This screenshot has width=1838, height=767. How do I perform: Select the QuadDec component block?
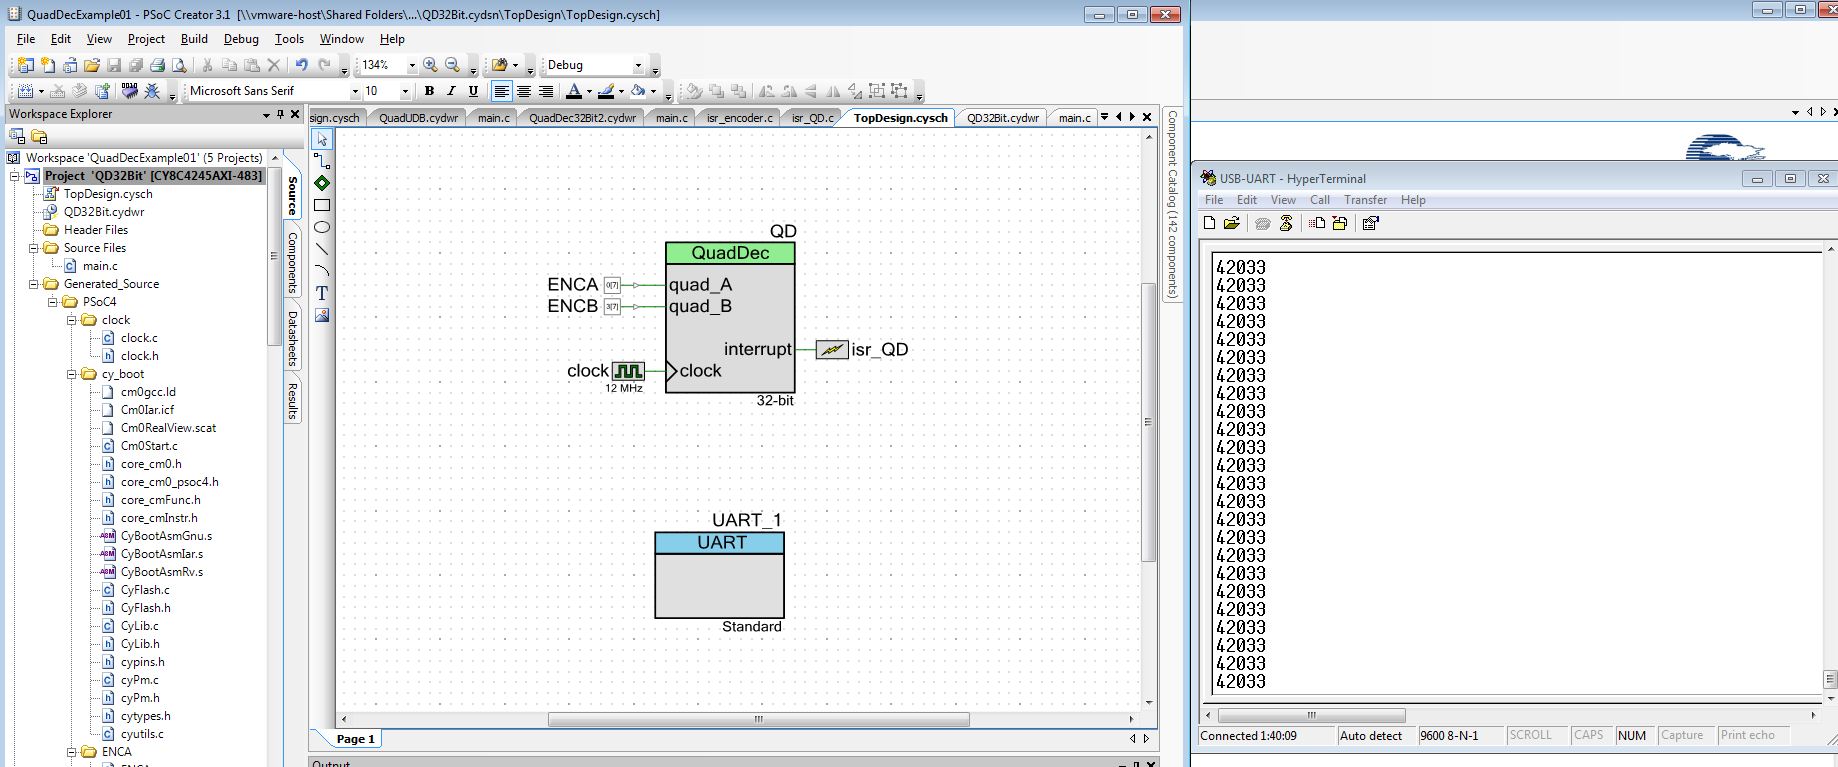pos(730,318)
